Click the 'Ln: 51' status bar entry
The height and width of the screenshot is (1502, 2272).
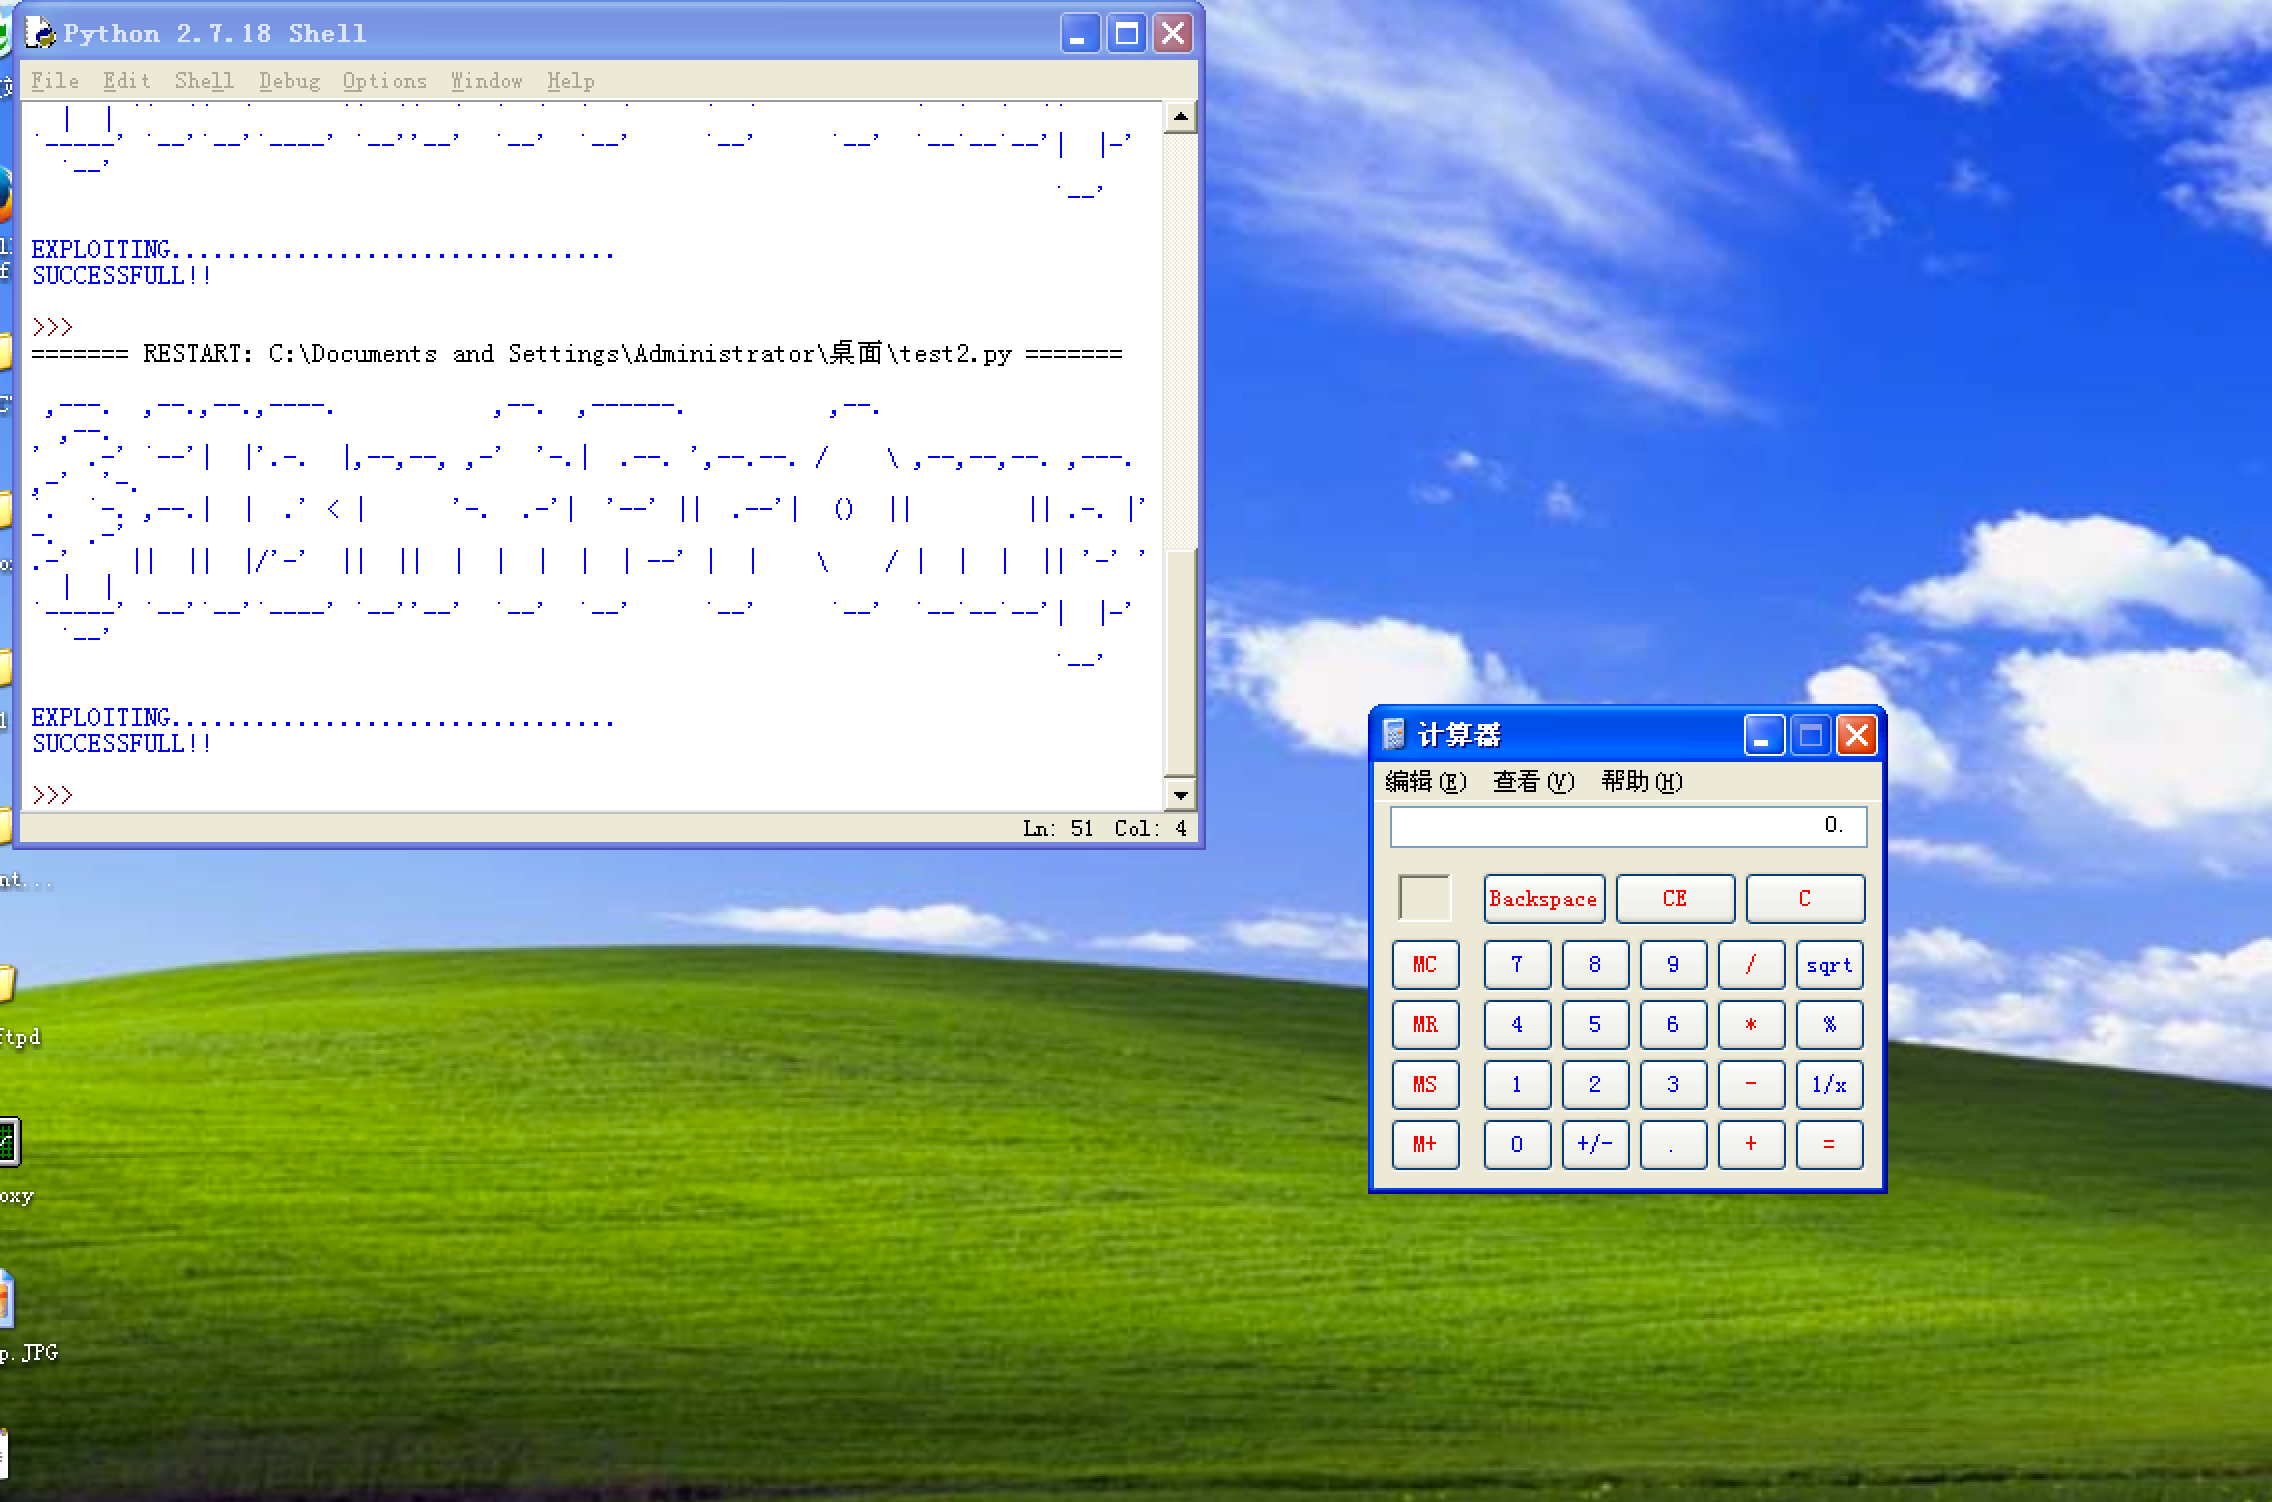click(1058, 829)
